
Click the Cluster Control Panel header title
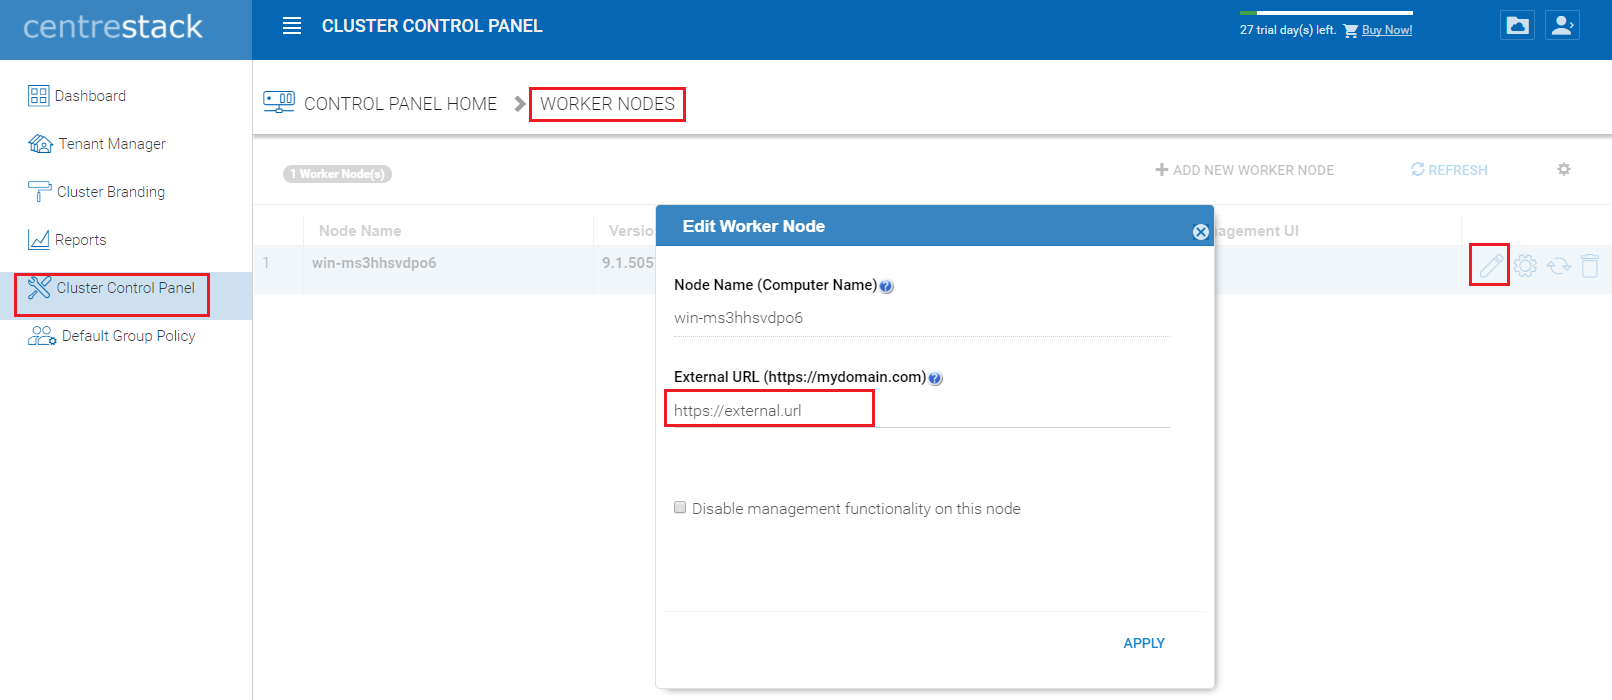[x=432, y=26]
